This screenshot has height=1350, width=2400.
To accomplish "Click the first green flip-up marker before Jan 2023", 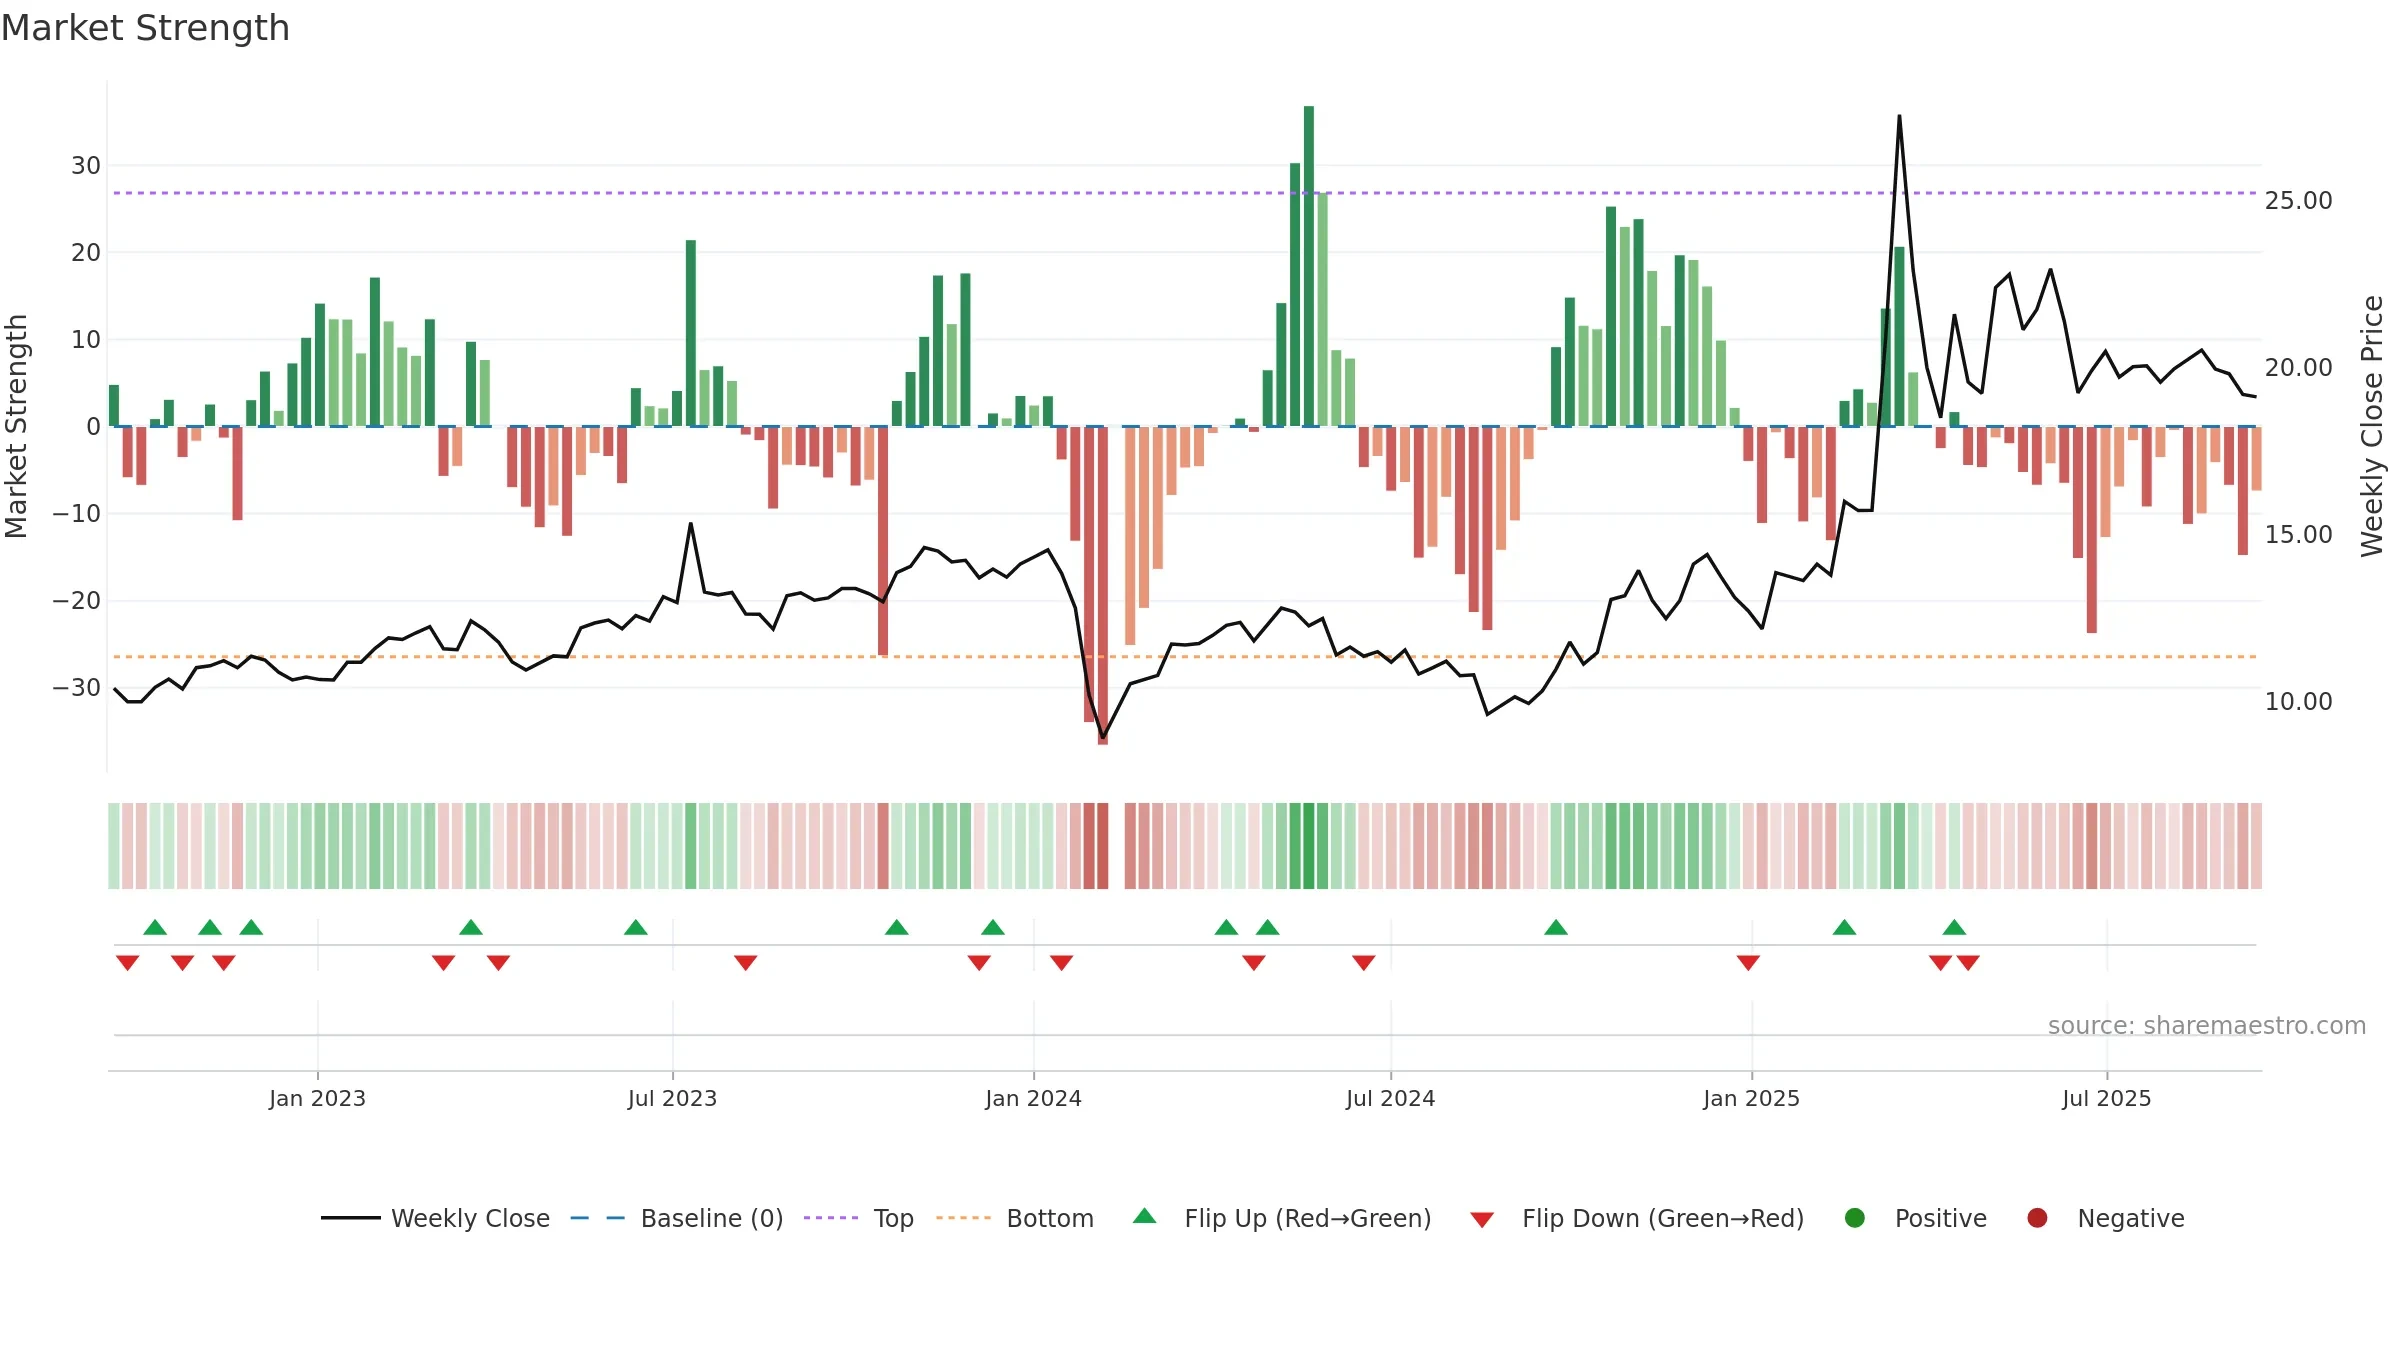I will 155,927.
